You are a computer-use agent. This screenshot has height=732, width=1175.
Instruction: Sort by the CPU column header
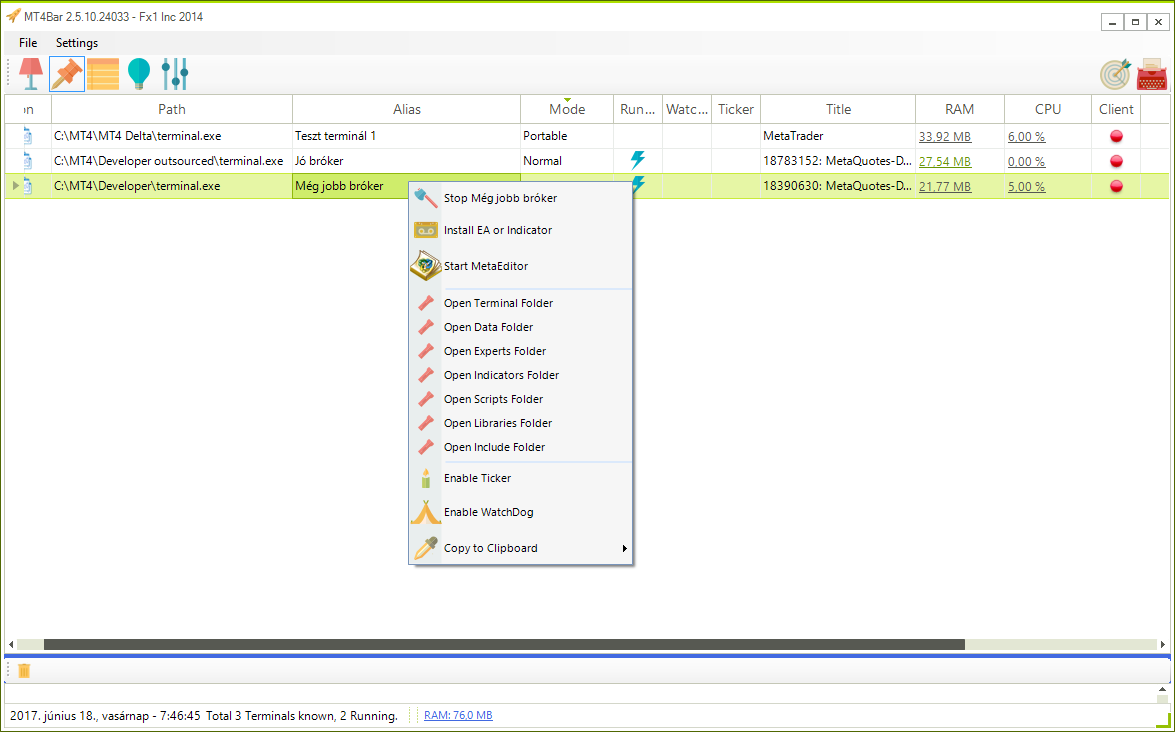[1048, 109]
